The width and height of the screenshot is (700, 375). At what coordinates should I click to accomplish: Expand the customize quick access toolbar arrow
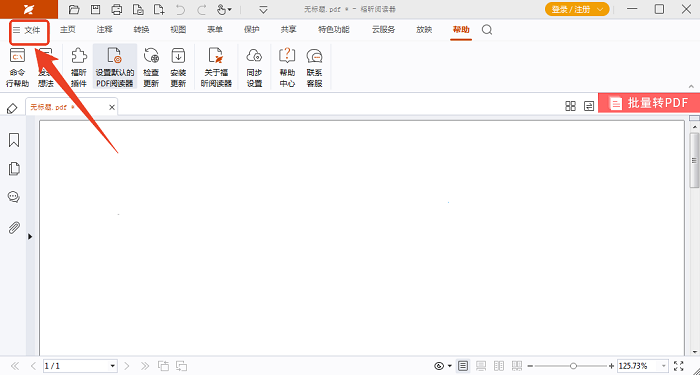[x=264, y=9]
